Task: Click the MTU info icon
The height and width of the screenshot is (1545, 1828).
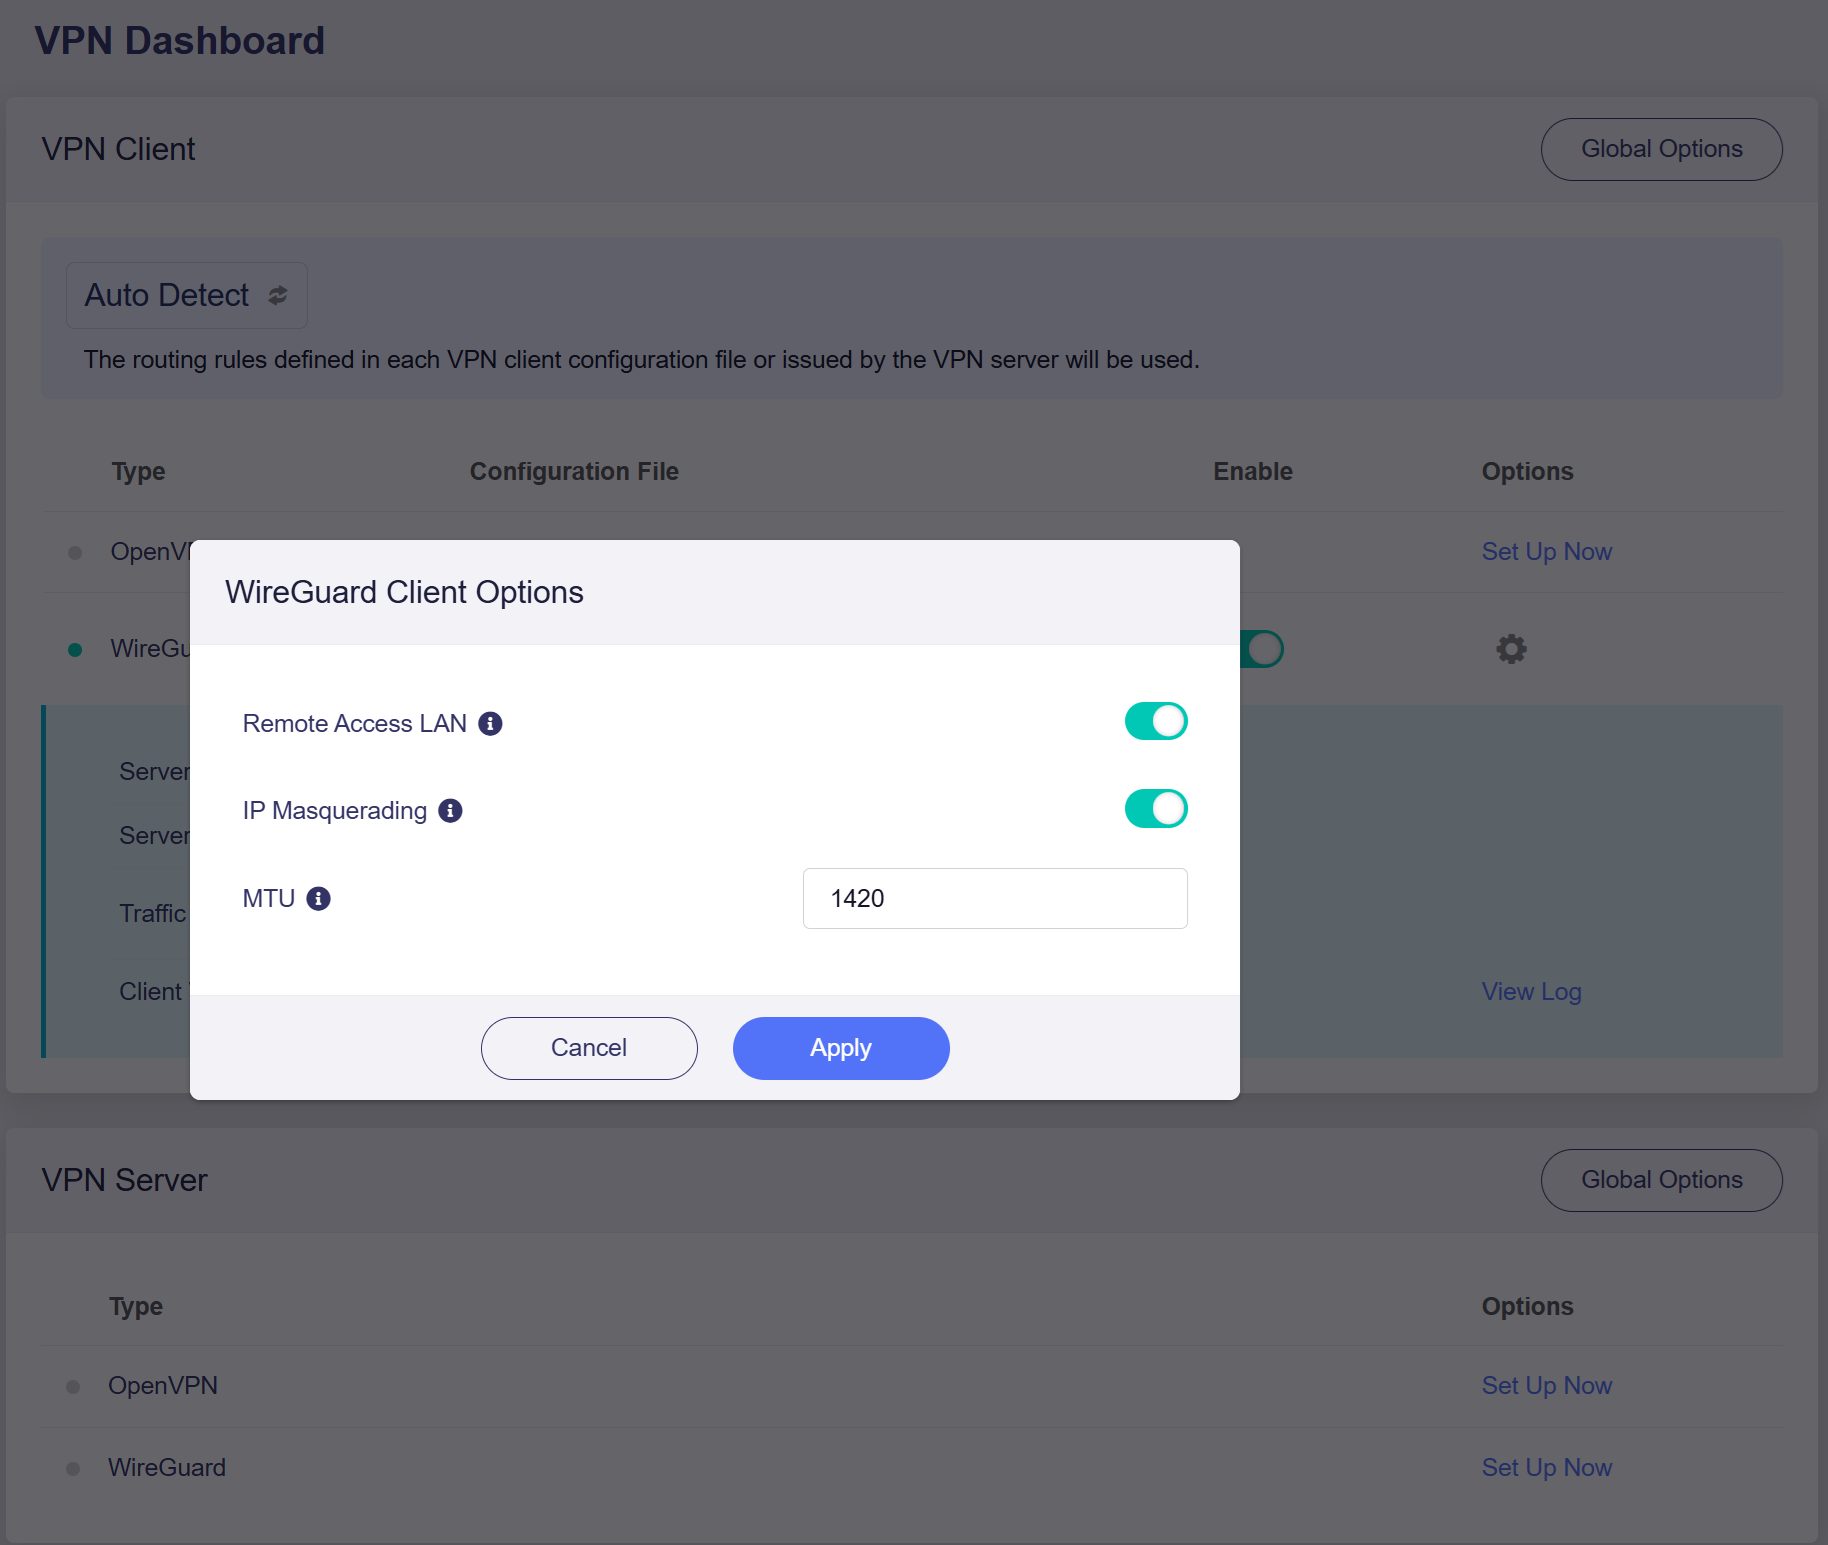Action: [x=318, y=898]
